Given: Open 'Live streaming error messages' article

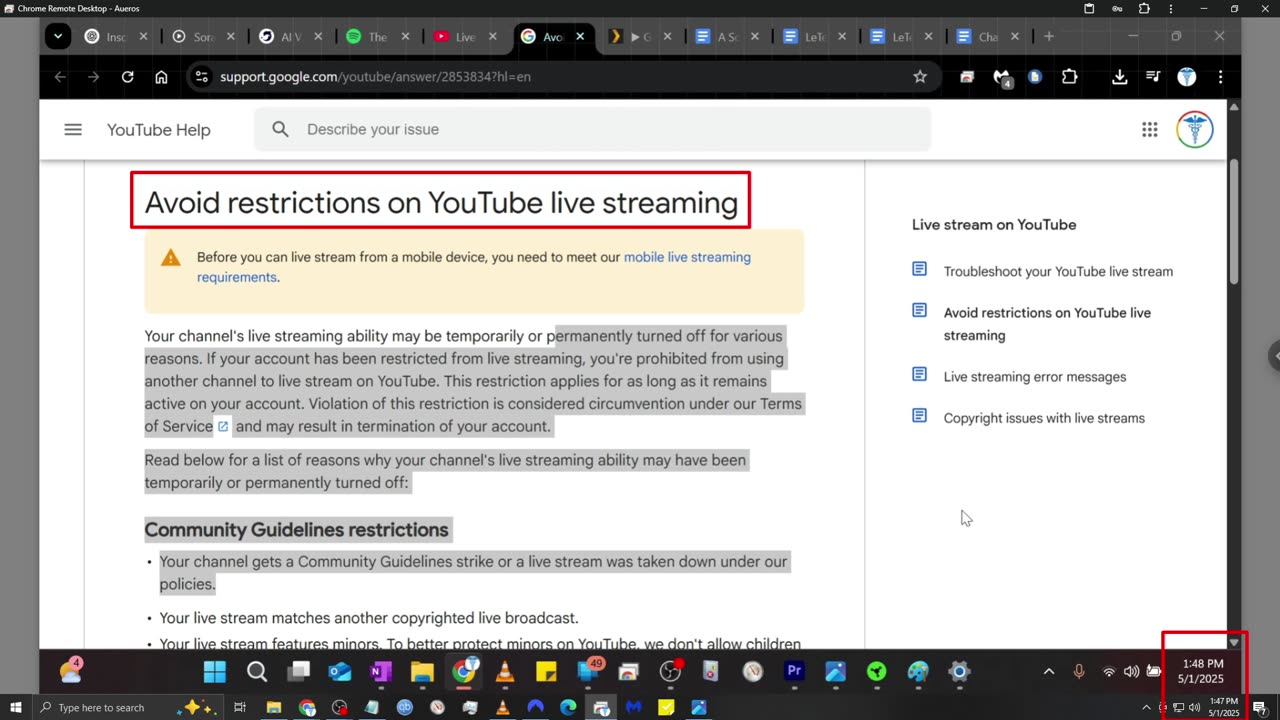Looking at the screenshot, I should pos(1035,377).
